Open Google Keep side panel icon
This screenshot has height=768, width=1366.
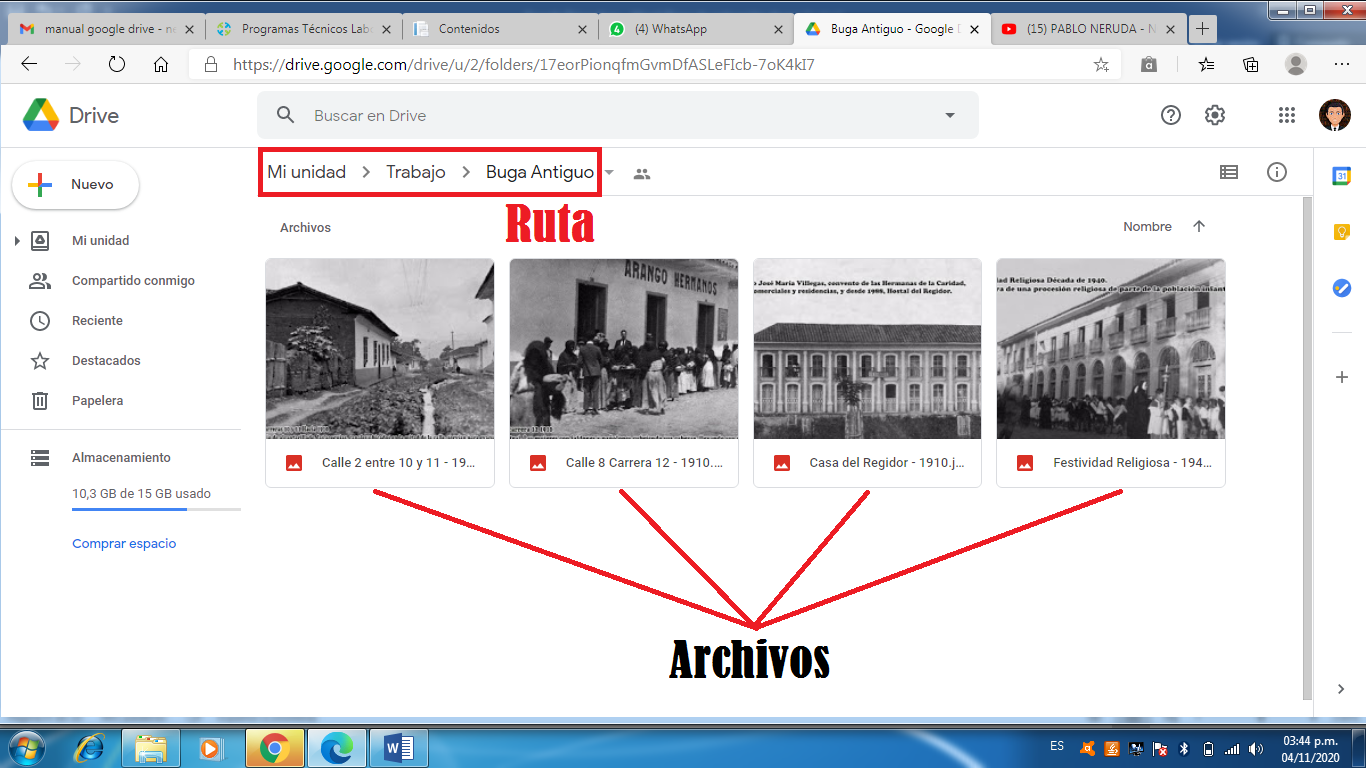(x=1341, y=232)
